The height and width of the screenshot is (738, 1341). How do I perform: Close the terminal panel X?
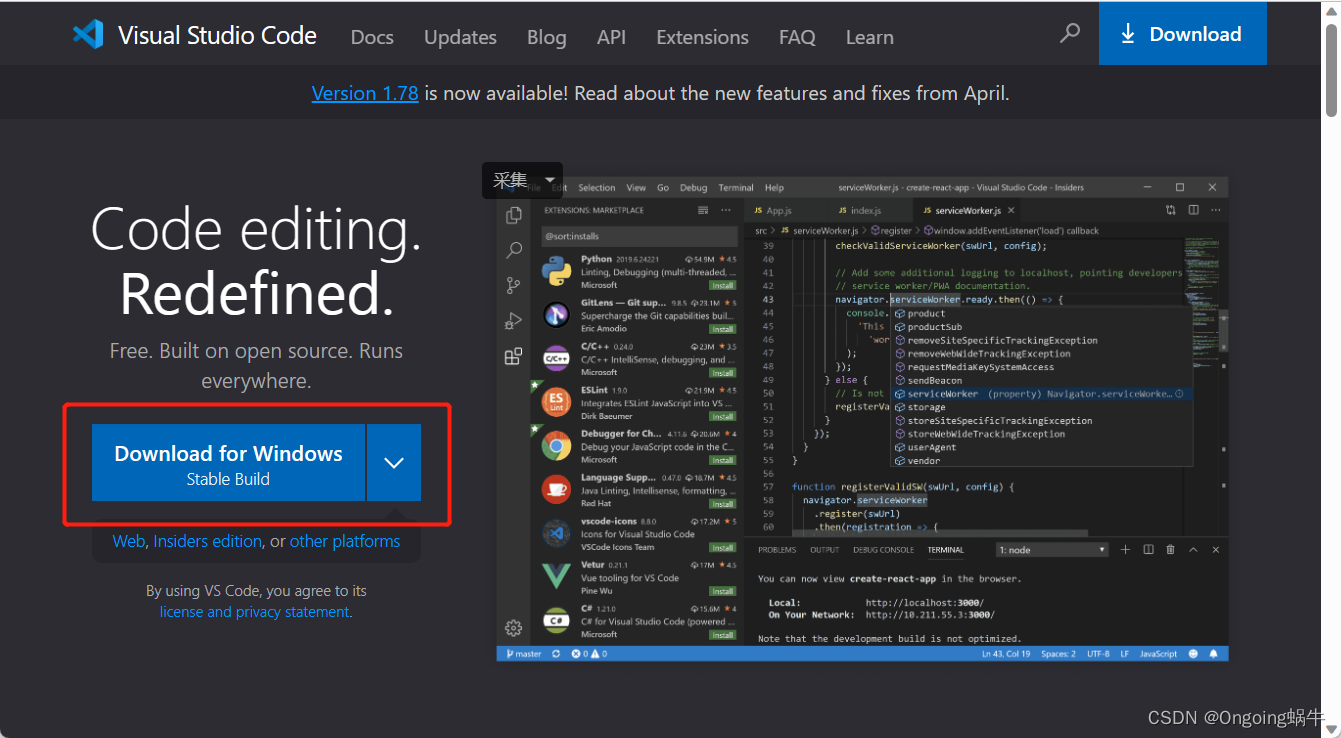click(x=1215, y=550)
